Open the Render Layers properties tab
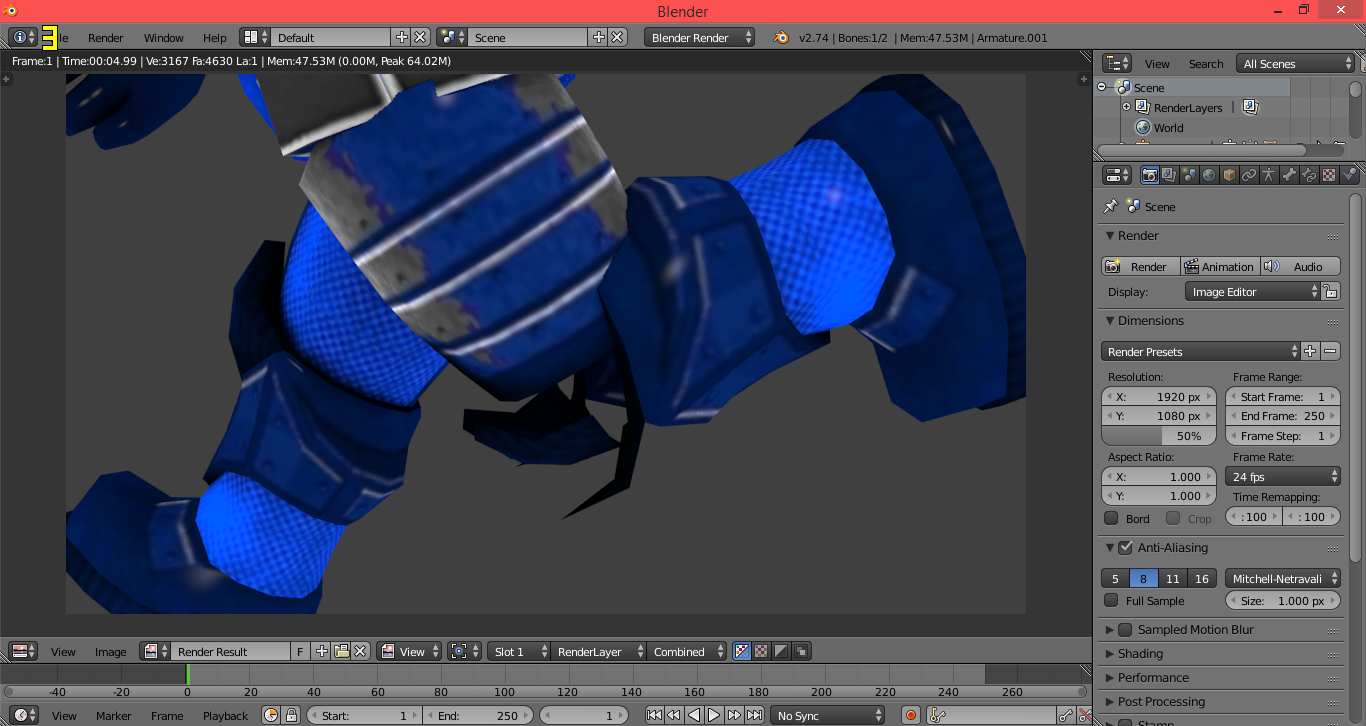The height and width of the screenshot is (726, 1366). [1169, 175]
